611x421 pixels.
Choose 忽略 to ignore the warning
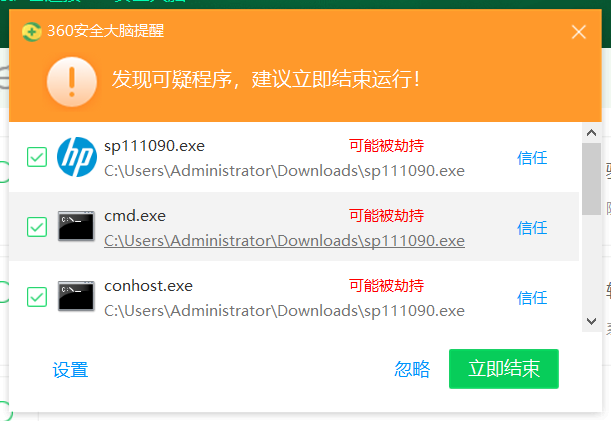(412, 369)
